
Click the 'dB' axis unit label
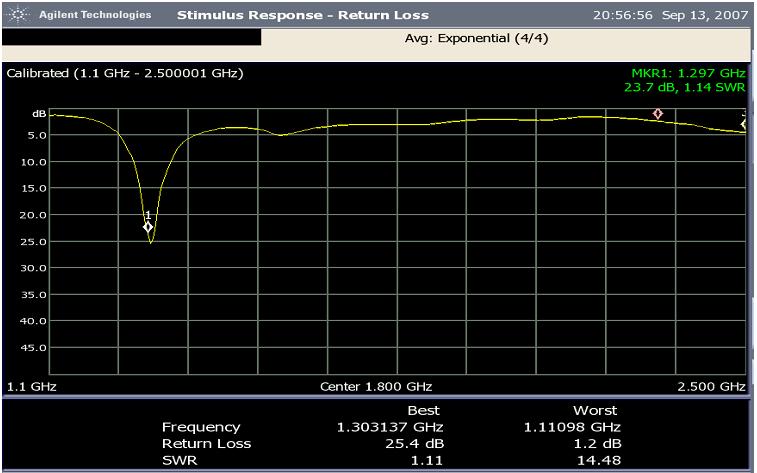[x=39, y=114]
